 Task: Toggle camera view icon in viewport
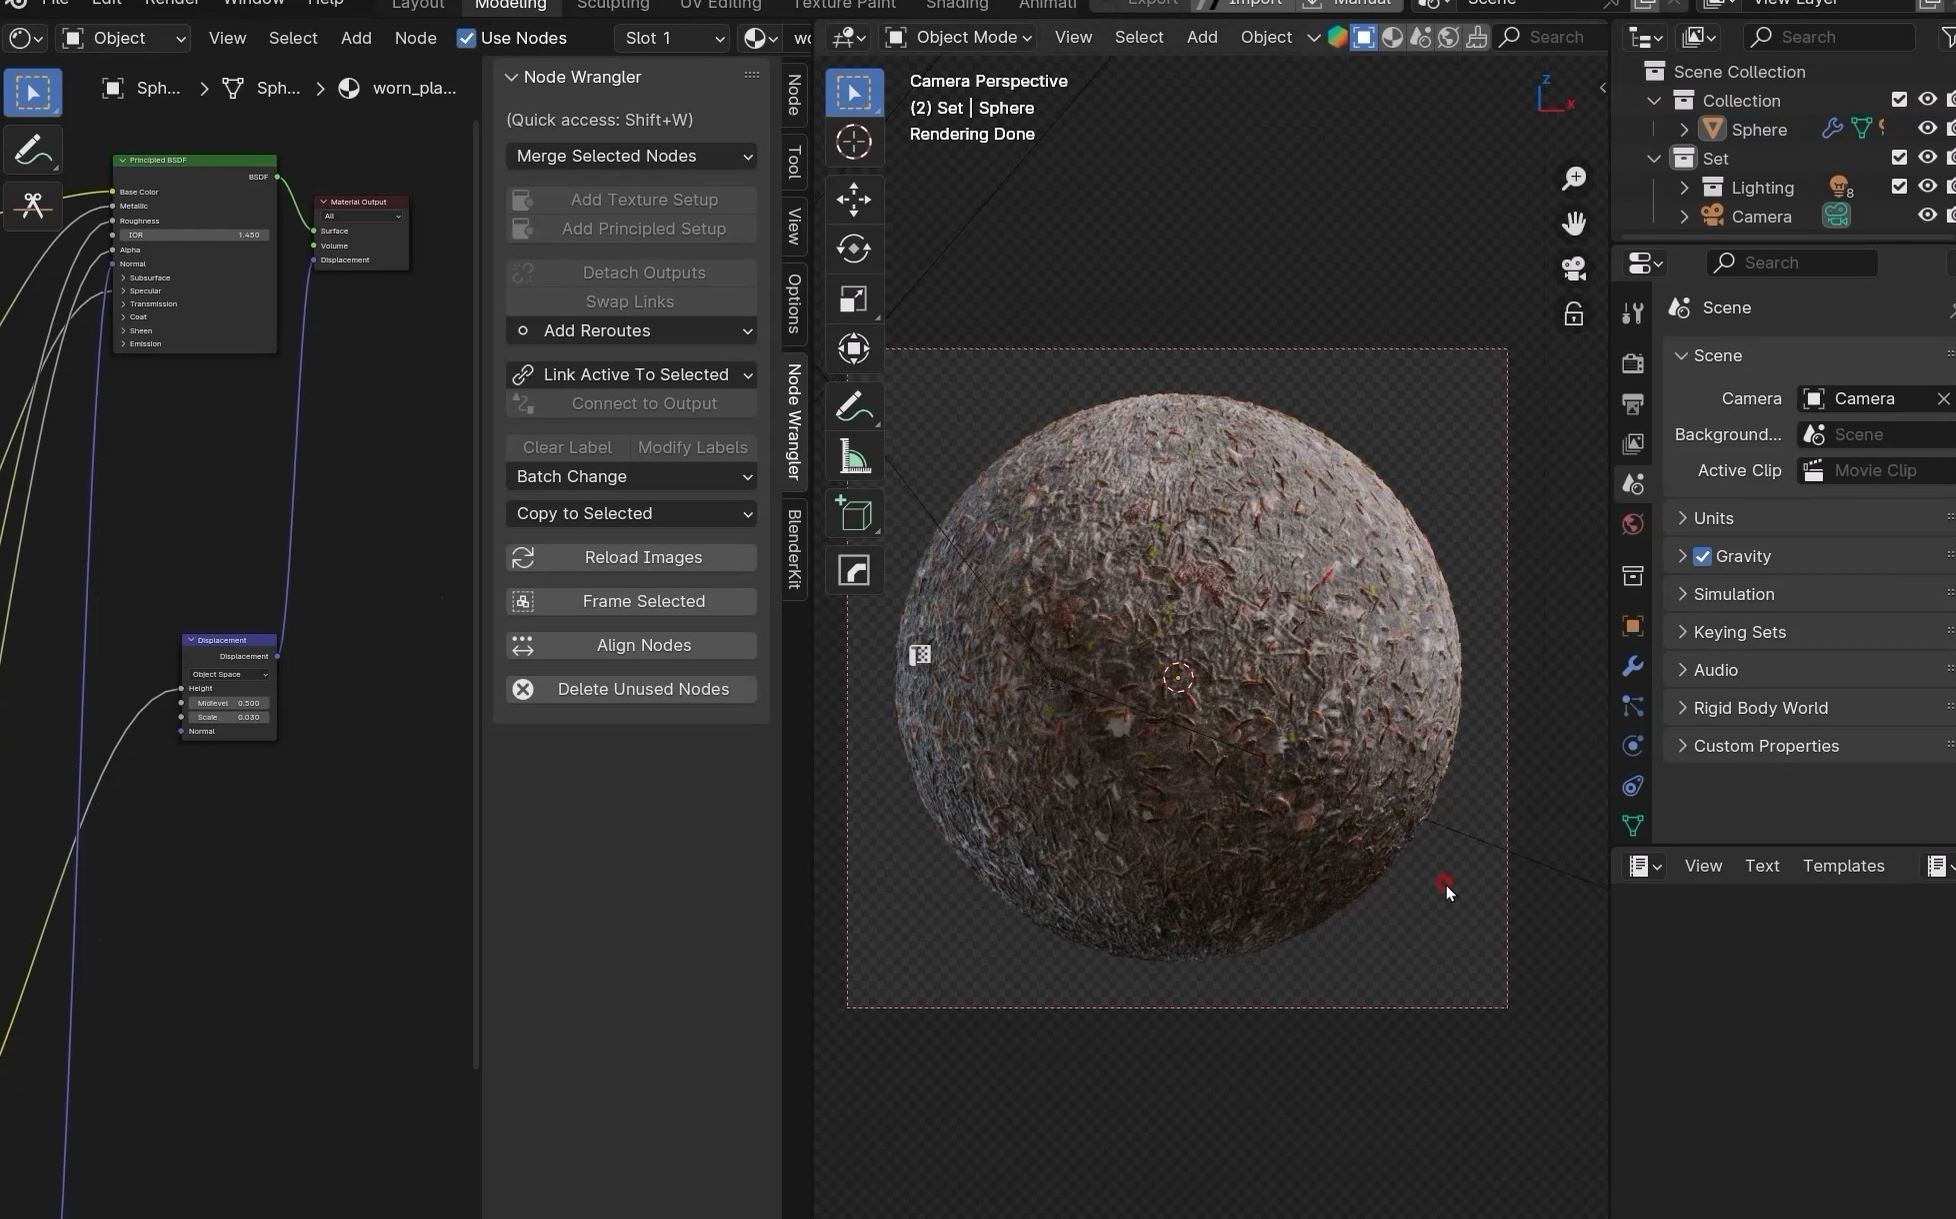1573,268
